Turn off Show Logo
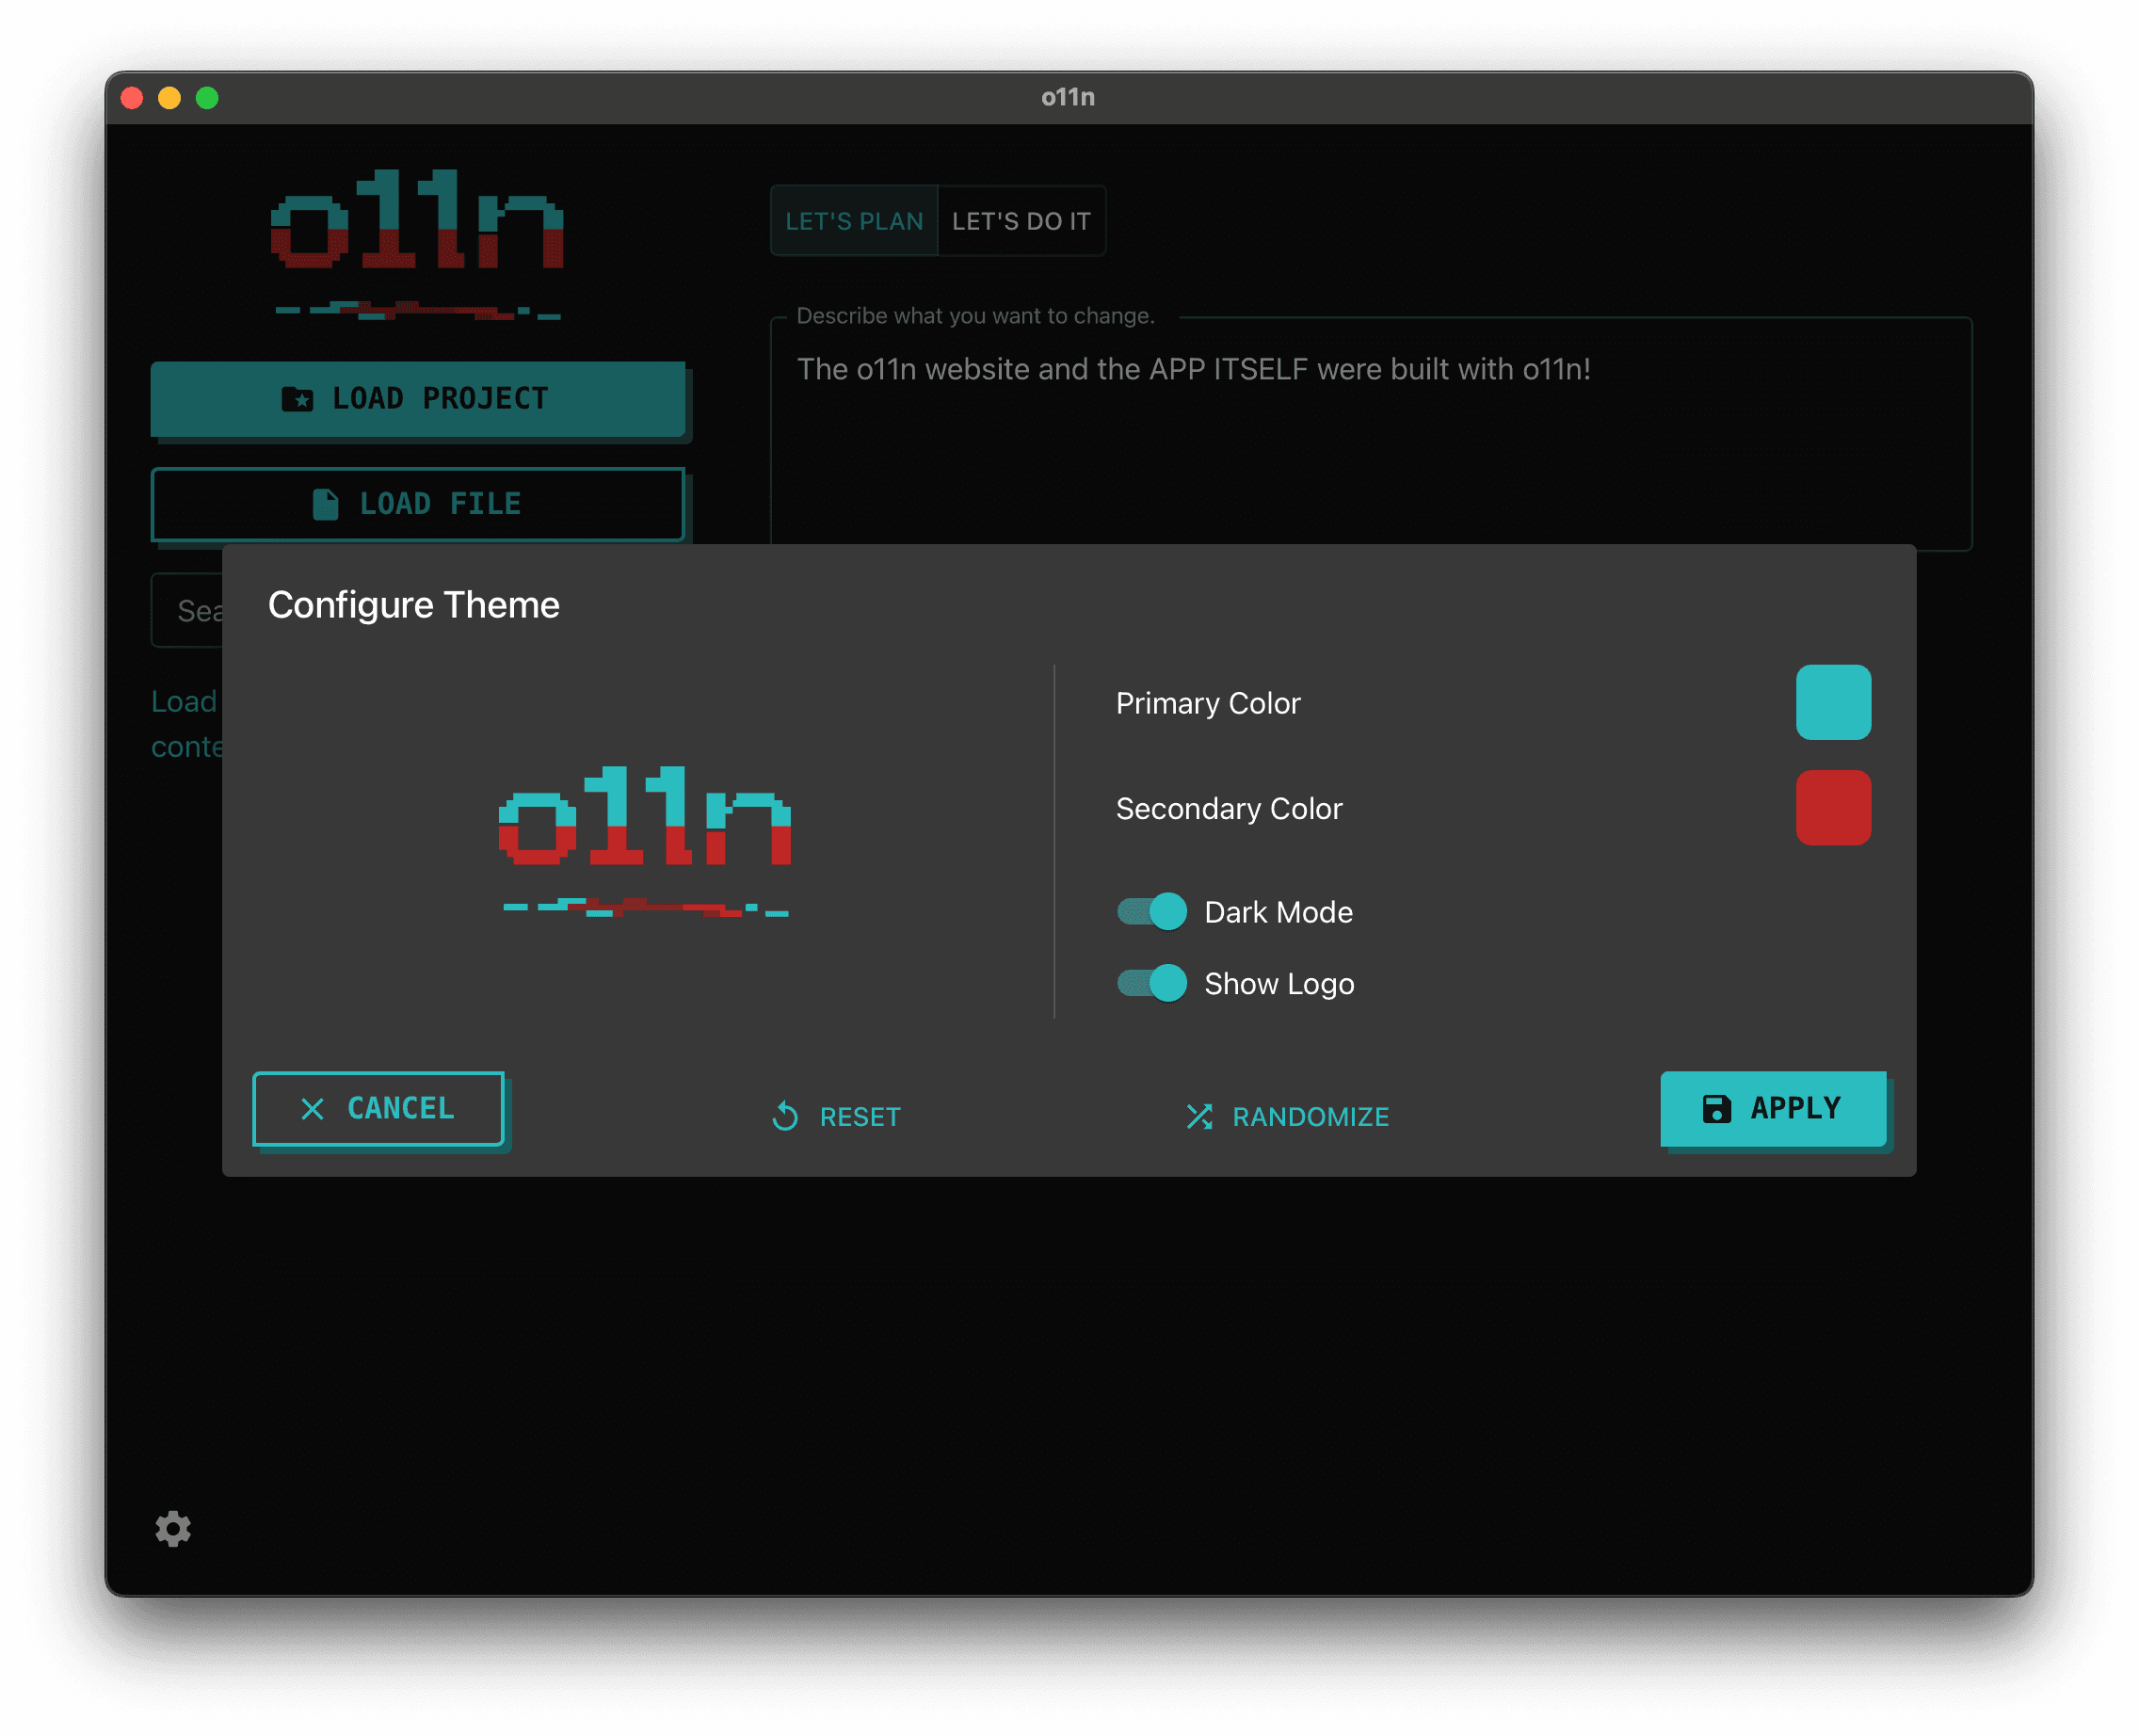Screen dimensions: 2139x1736 pyautogui.click(x=1150, y=984)
